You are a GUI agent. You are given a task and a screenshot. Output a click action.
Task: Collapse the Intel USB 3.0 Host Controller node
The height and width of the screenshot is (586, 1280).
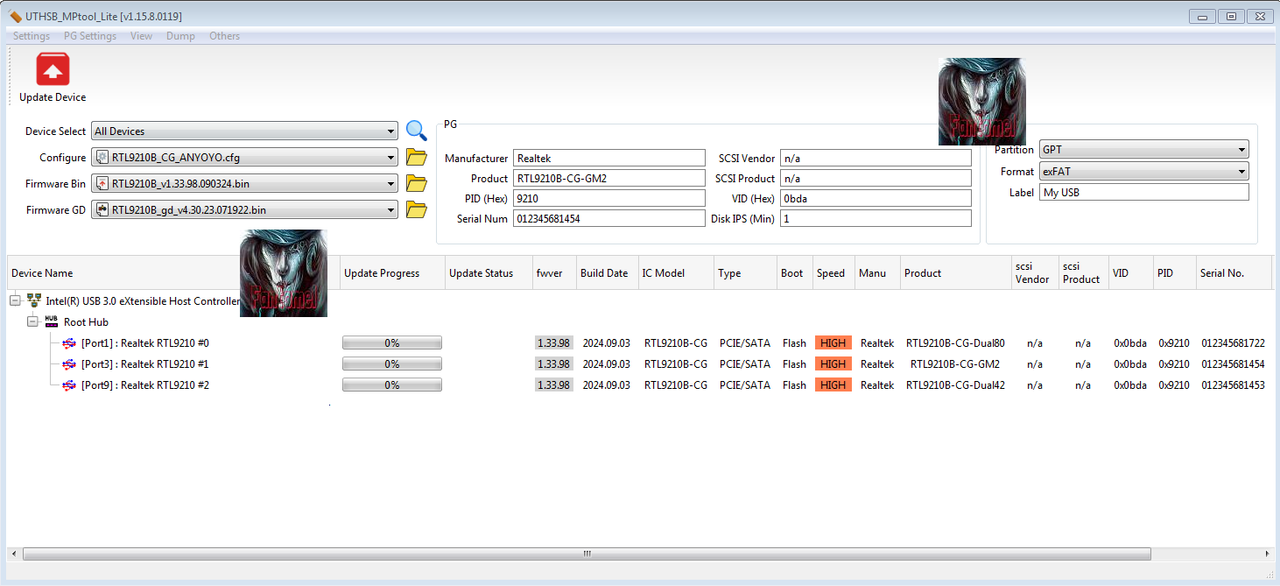pyautogui.click(x=15, y=301)
